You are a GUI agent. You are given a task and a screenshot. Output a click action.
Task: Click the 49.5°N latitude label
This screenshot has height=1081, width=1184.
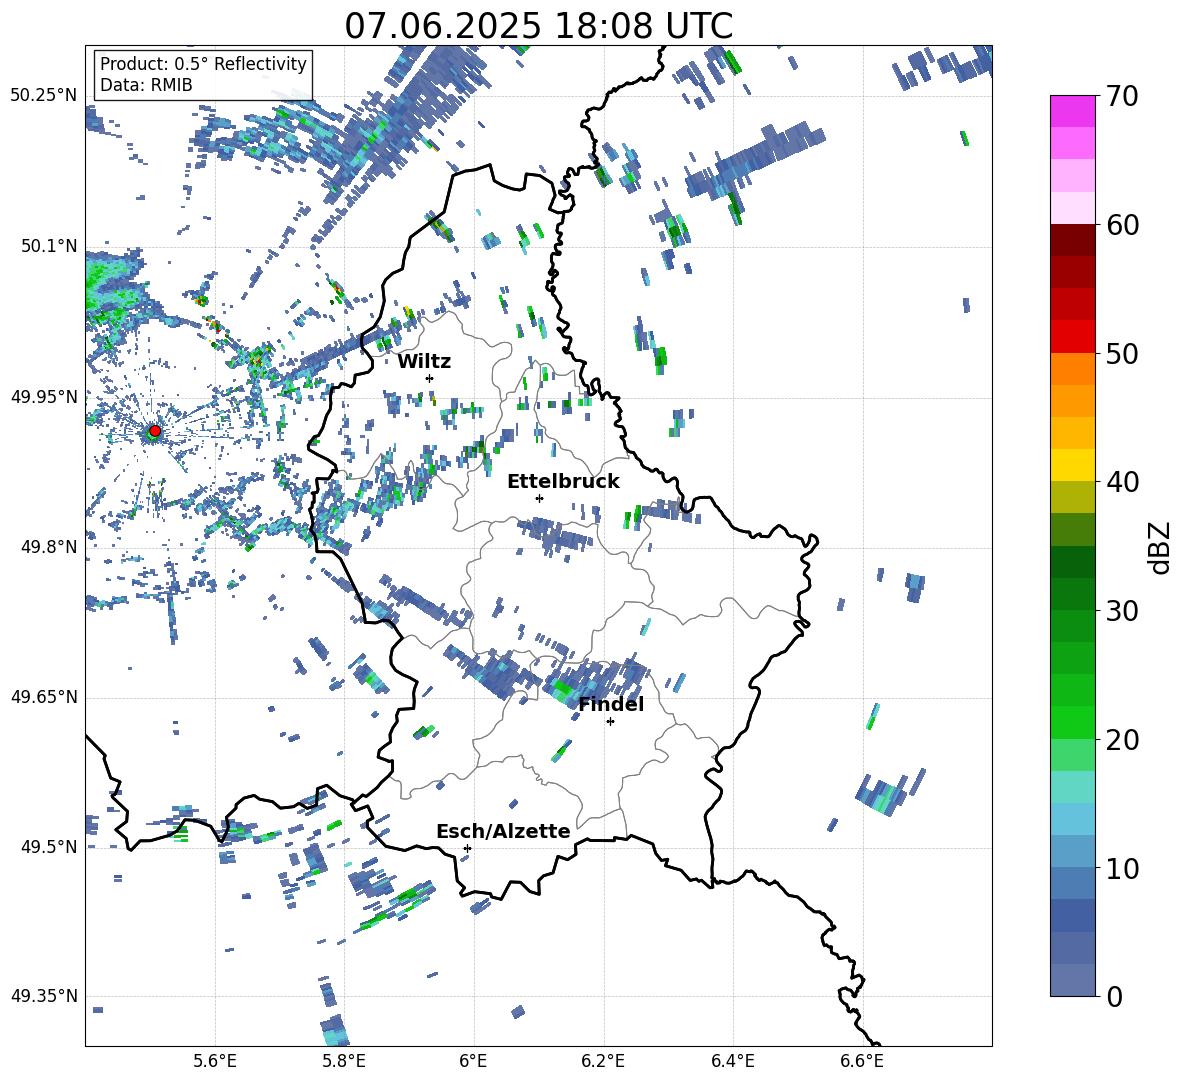49,847
